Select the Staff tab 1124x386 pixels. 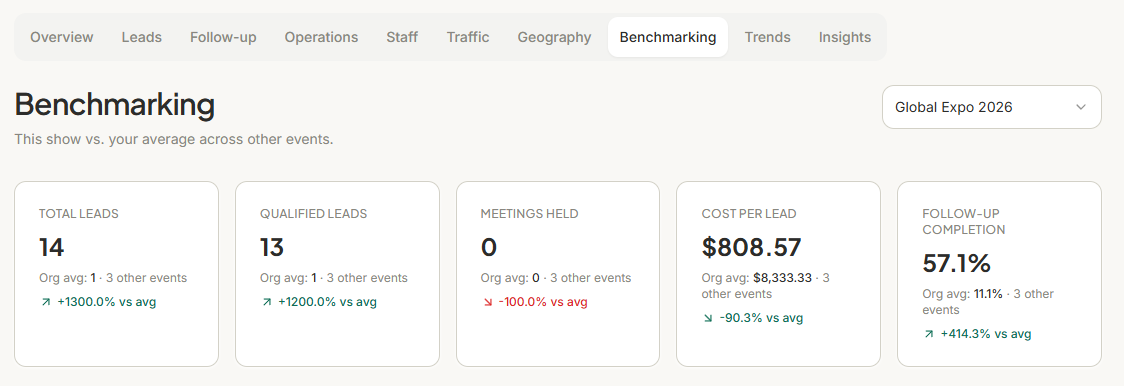pyautogui.click(x=402, y=37)
